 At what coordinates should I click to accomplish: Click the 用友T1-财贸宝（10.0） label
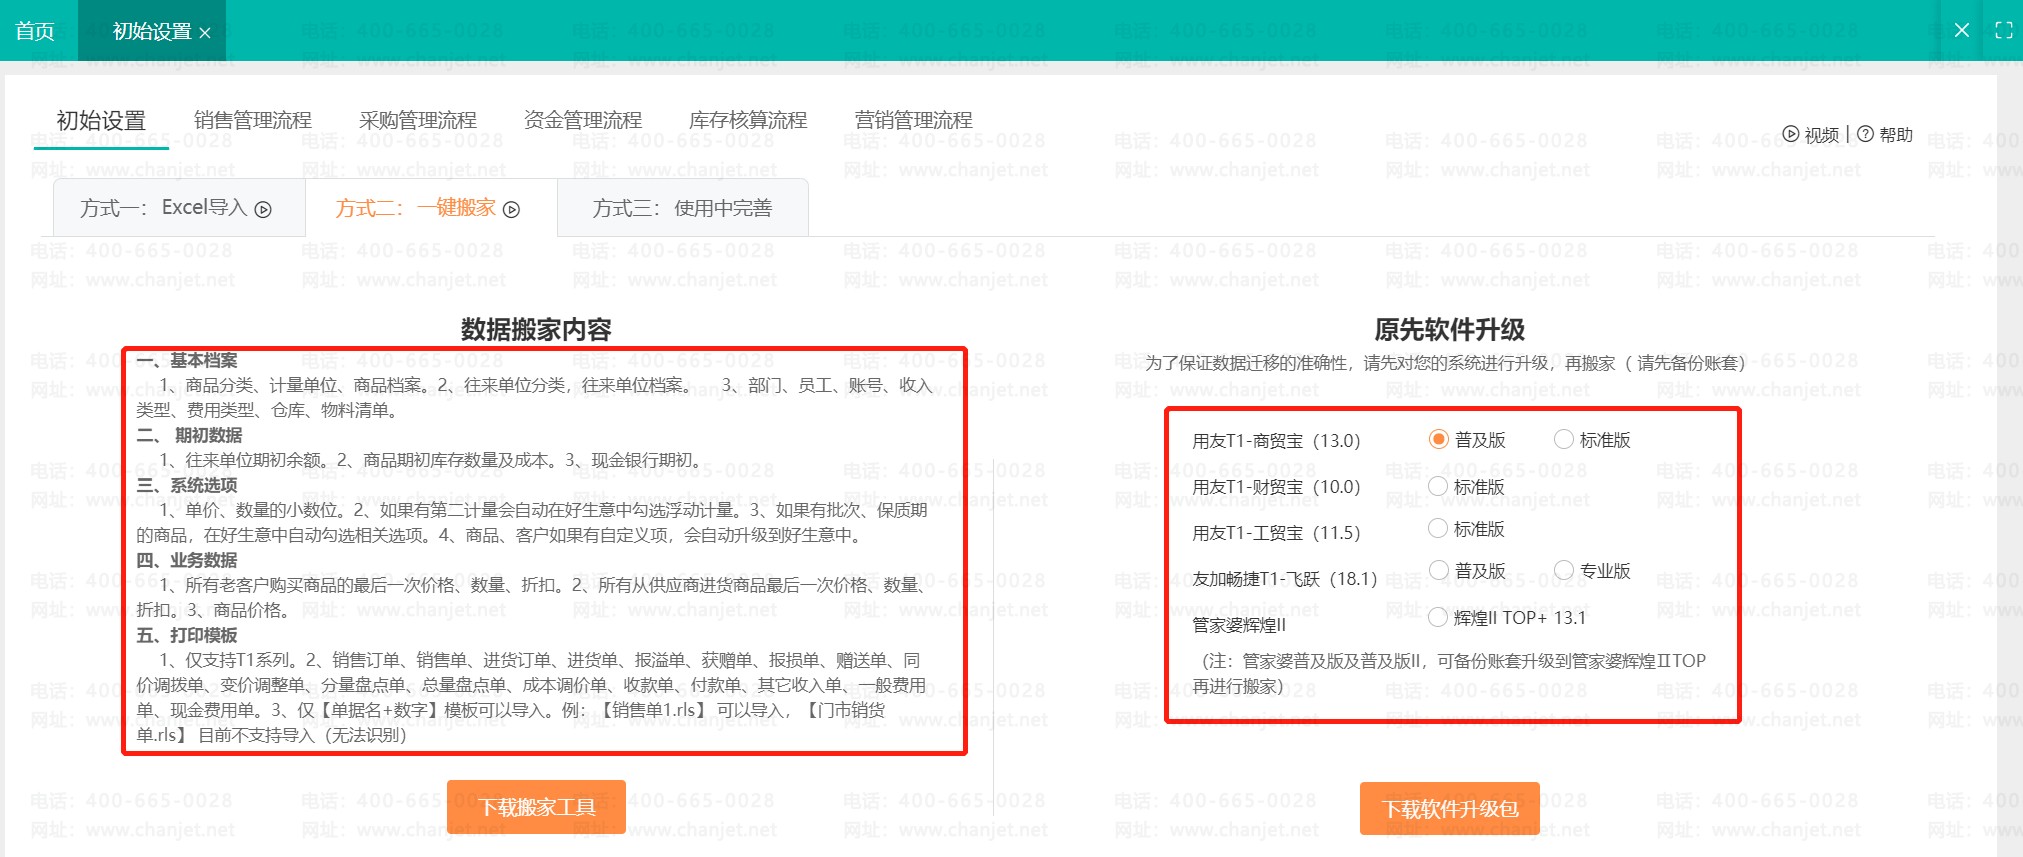[x=1276, y=487]
